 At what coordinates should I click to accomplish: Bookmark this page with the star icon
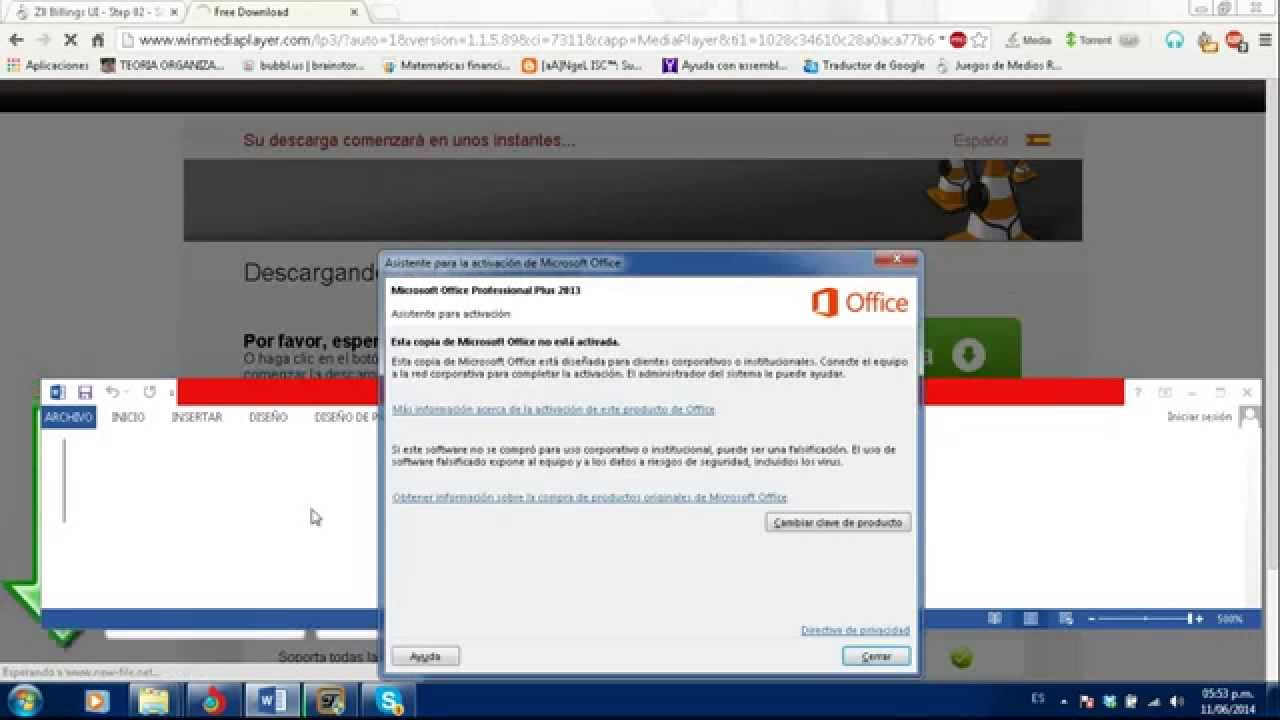coord(979,40)
